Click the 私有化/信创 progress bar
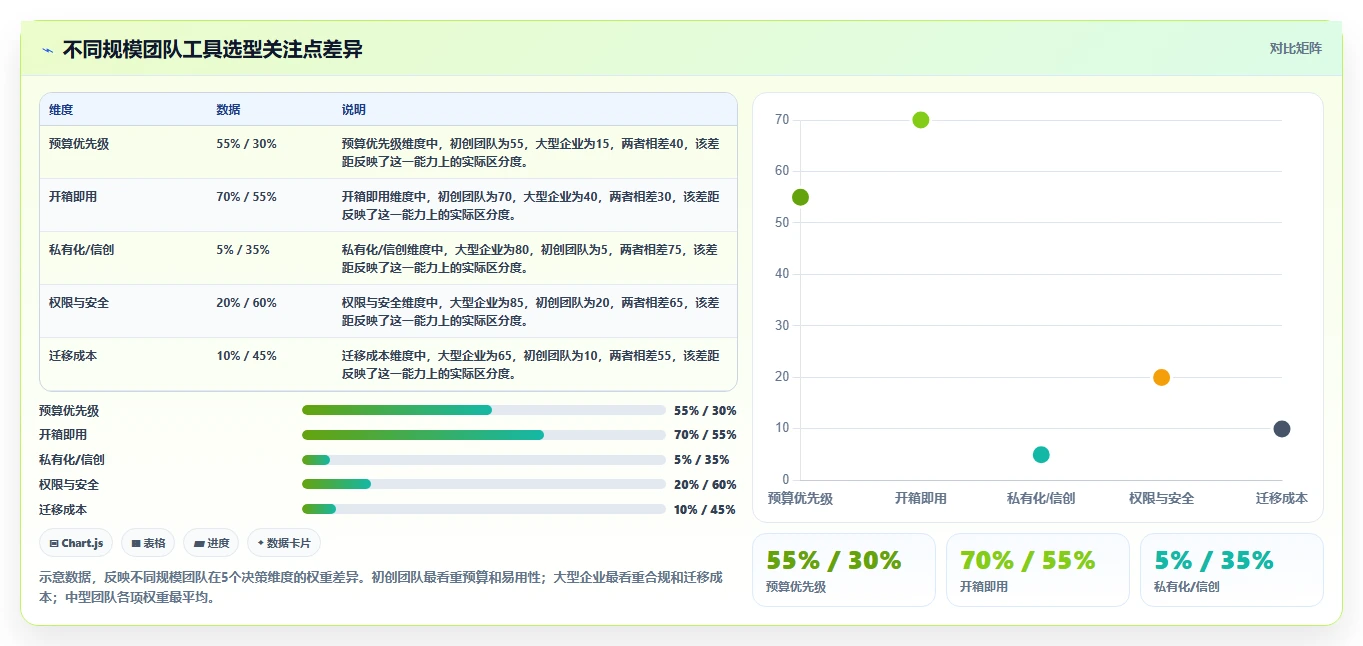The image size is (1363, 646). (483, 460)
